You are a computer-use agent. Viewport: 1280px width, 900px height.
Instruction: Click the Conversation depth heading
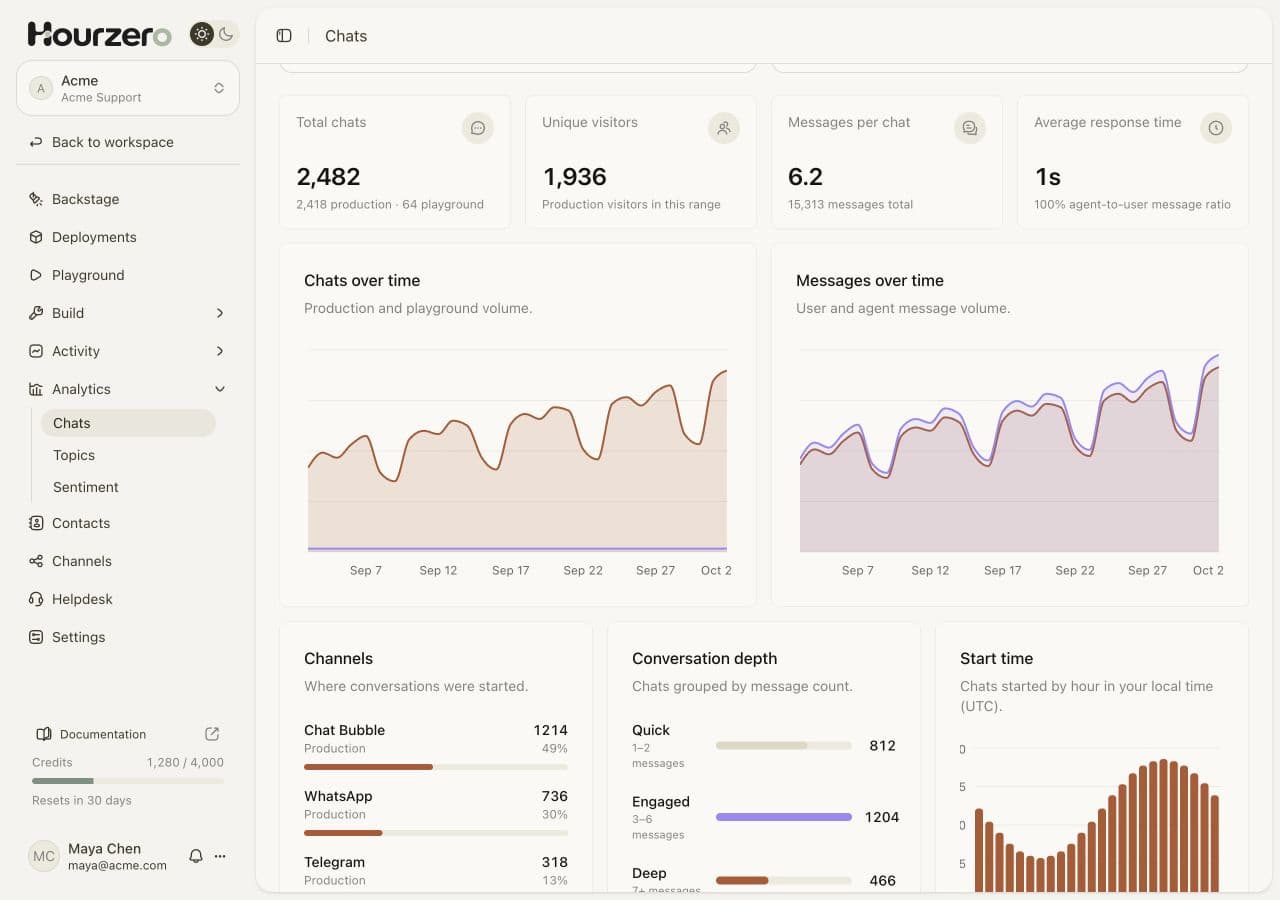click(x=704, y=658)
